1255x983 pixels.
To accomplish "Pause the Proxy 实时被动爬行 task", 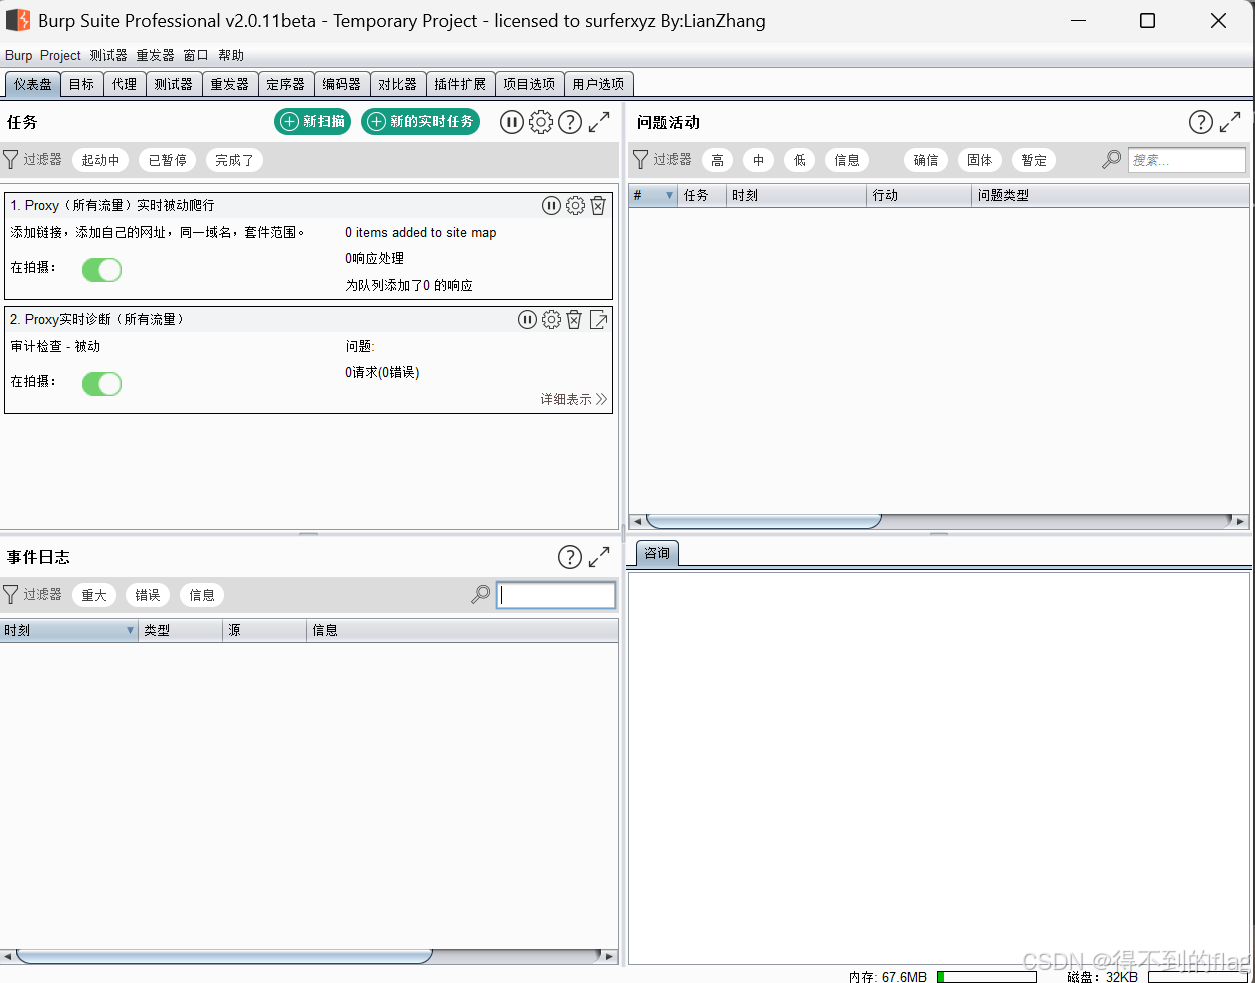I will coord(551,205).
